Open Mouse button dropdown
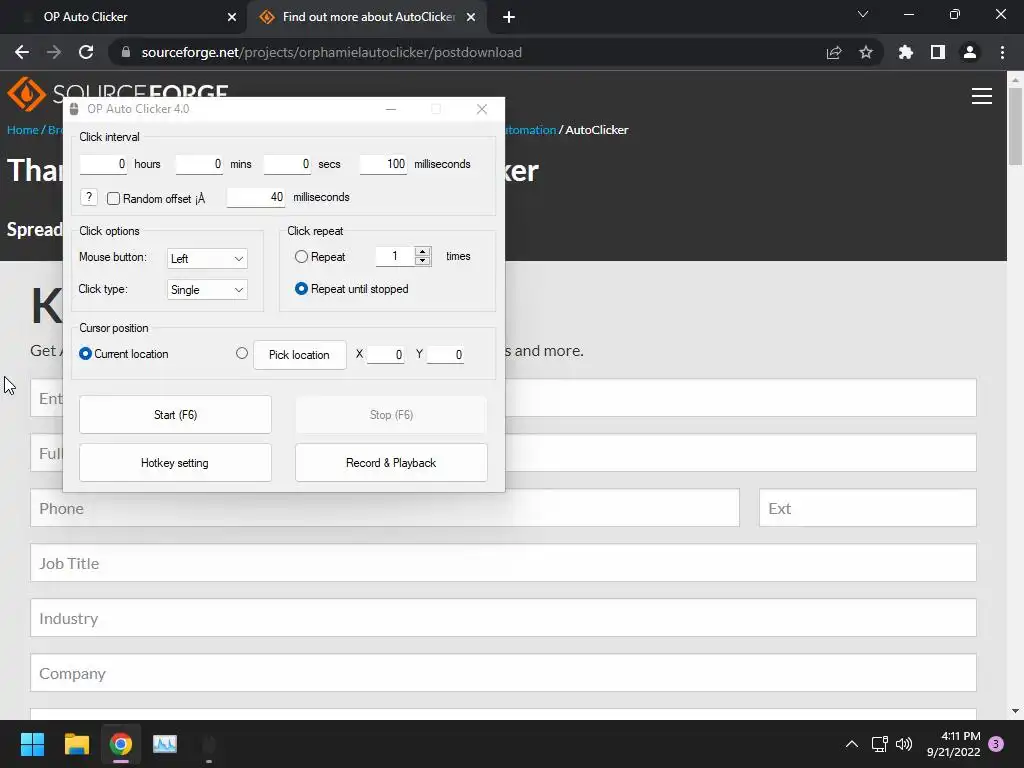The width and height of the screenshot is (1024, 768). (207, 259)
